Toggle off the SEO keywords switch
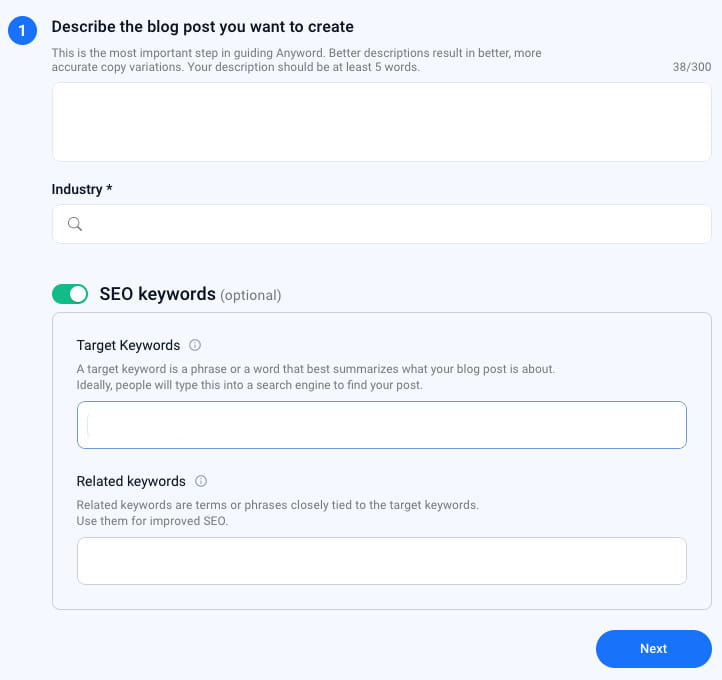This screenshot has height=680, width=722. 70,294
